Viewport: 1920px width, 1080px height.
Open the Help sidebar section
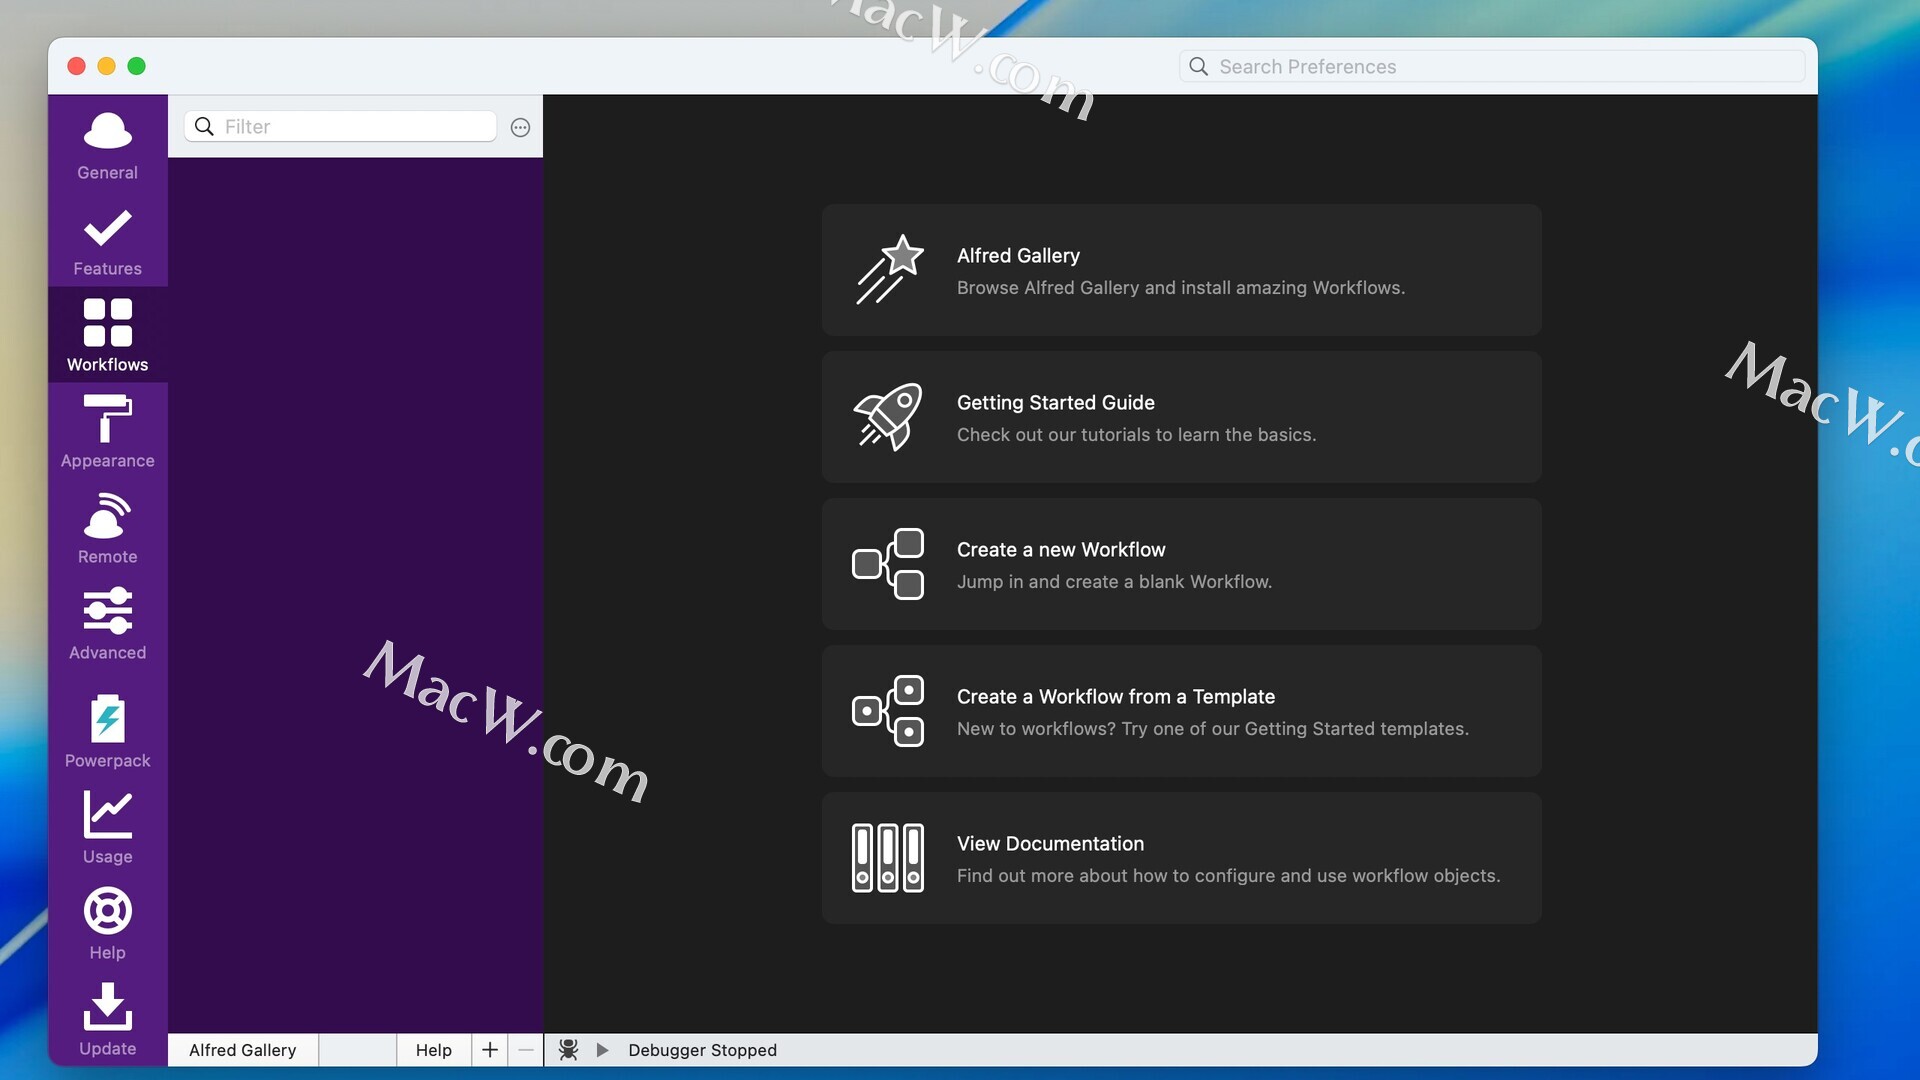[107, 923]
